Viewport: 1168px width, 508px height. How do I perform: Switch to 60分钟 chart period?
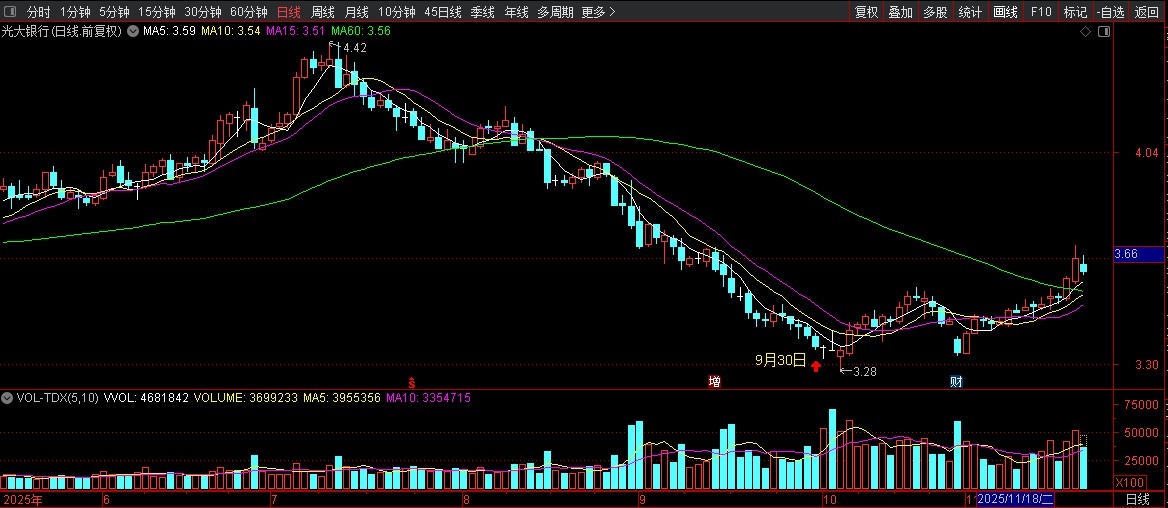tap(249, 12)
